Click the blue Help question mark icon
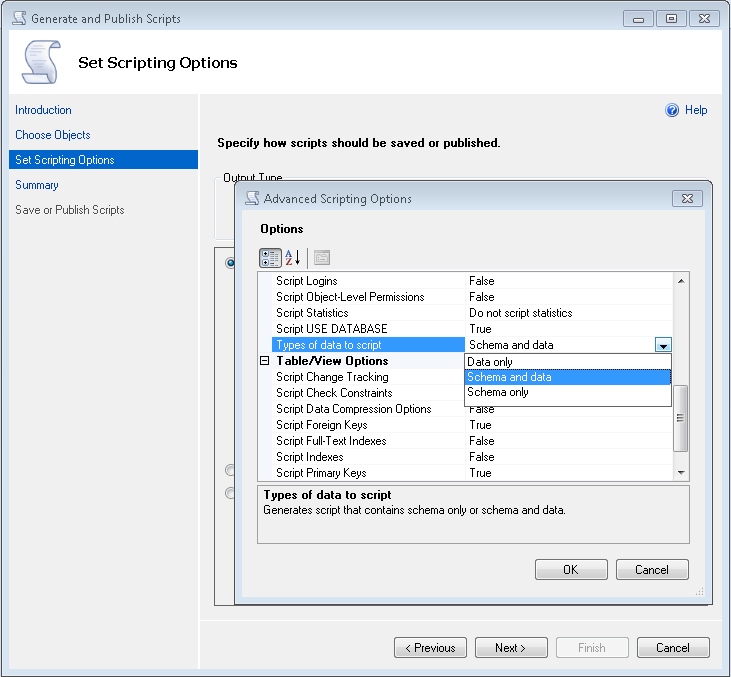 pyautogui.click(x=672, y=110)
